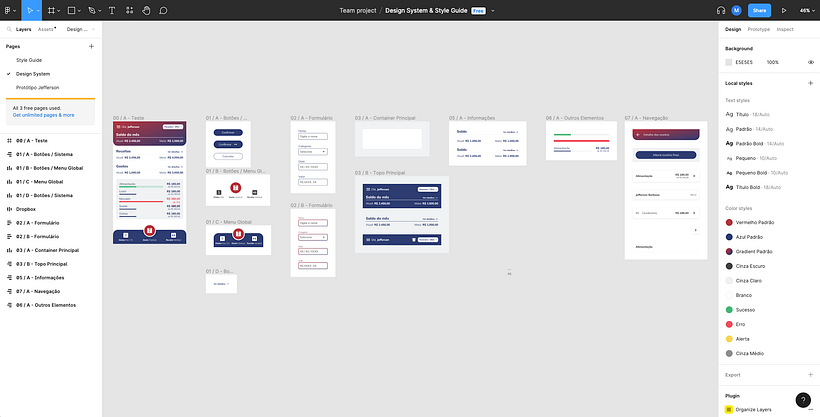820x417 pixels.
Task: Click the Pequeno Bold Ag icon
Action: (729, 173)
